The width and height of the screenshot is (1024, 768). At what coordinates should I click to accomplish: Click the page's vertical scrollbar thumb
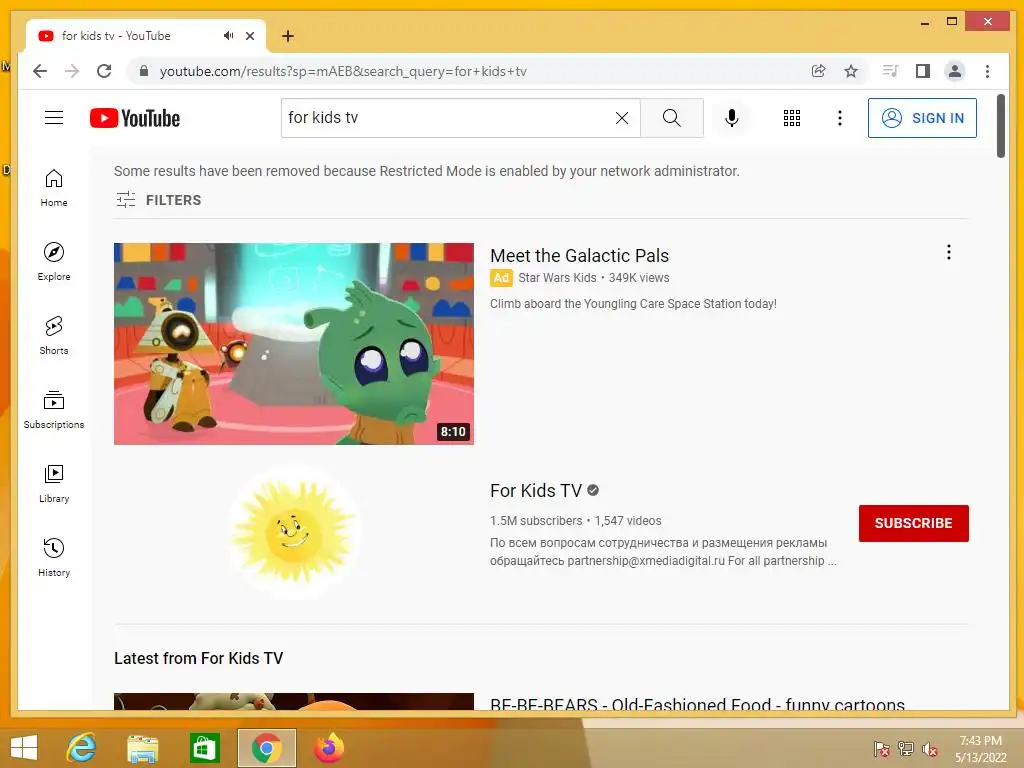pyautogui.click(x=1001, y=126)
